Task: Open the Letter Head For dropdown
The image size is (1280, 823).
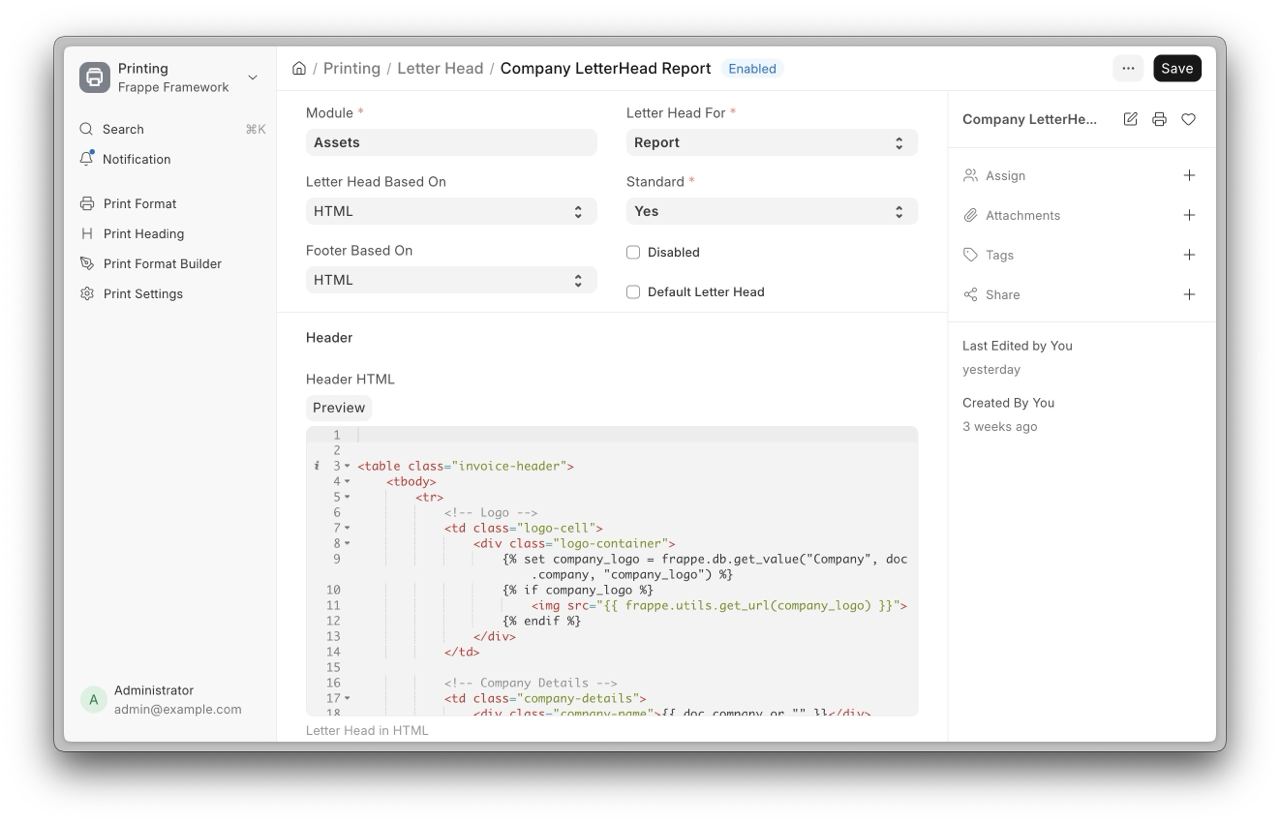Action: pyautogui.click(x=771, y=143)
